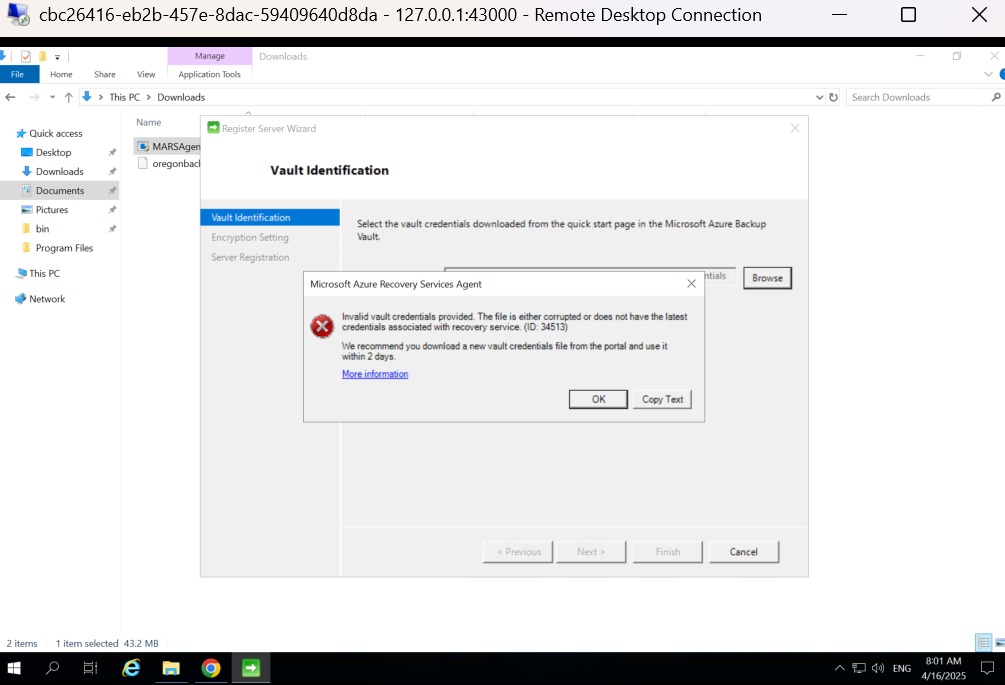Open Windows taskbar search

coord(53,668)
